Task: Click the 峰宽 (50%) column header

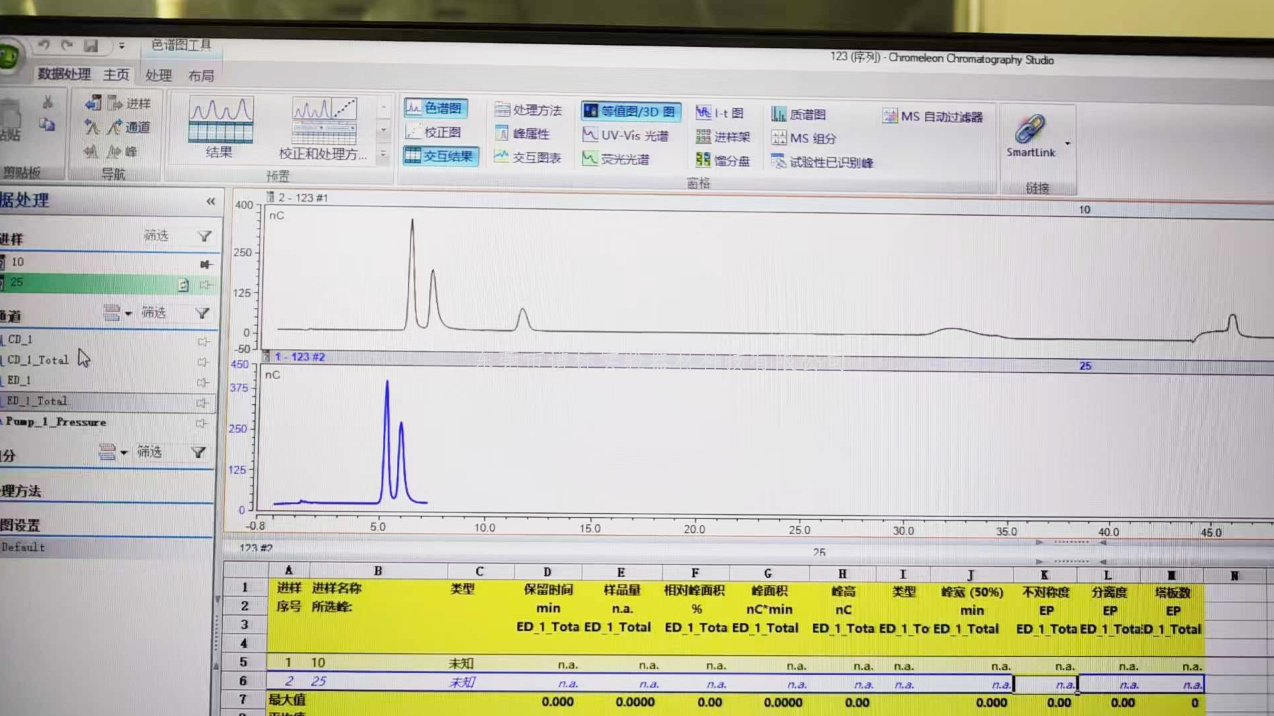Action: click(971, 592)
